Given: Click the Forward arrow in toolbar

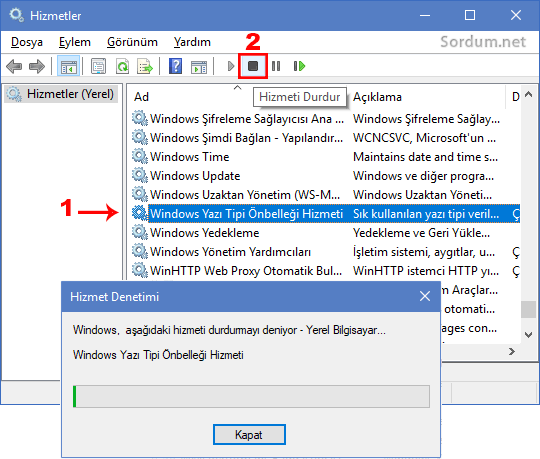Looking at the screenshot, I should click(37, 66).
